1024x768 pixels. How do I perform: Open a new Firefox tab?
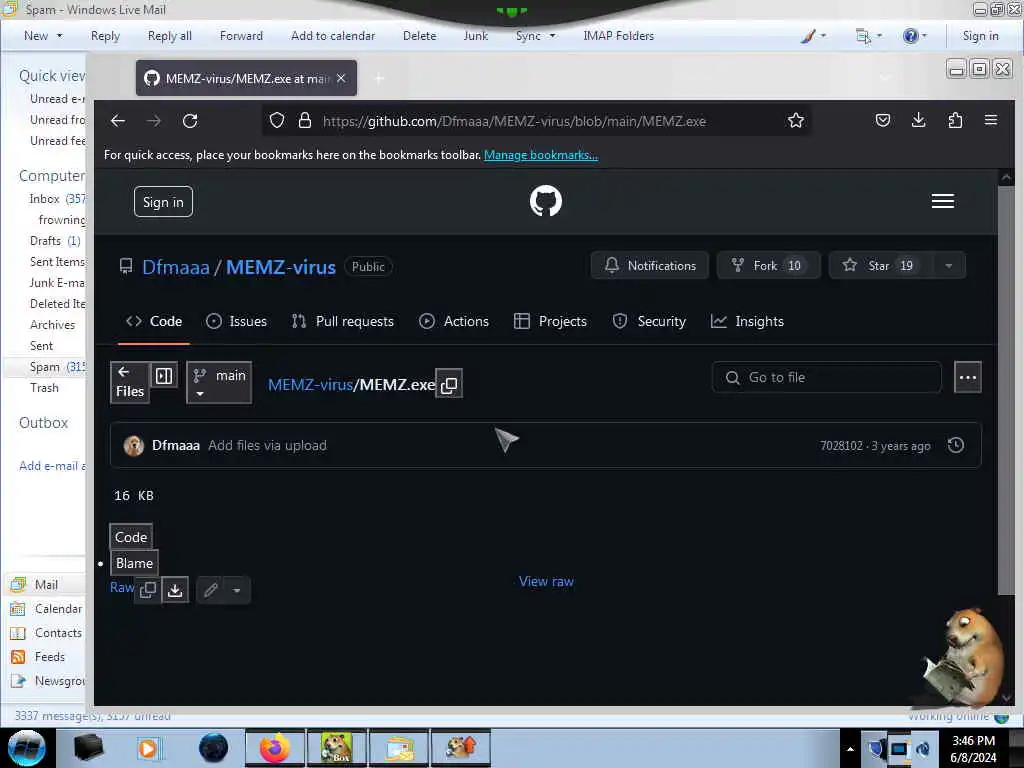(379, 78)
